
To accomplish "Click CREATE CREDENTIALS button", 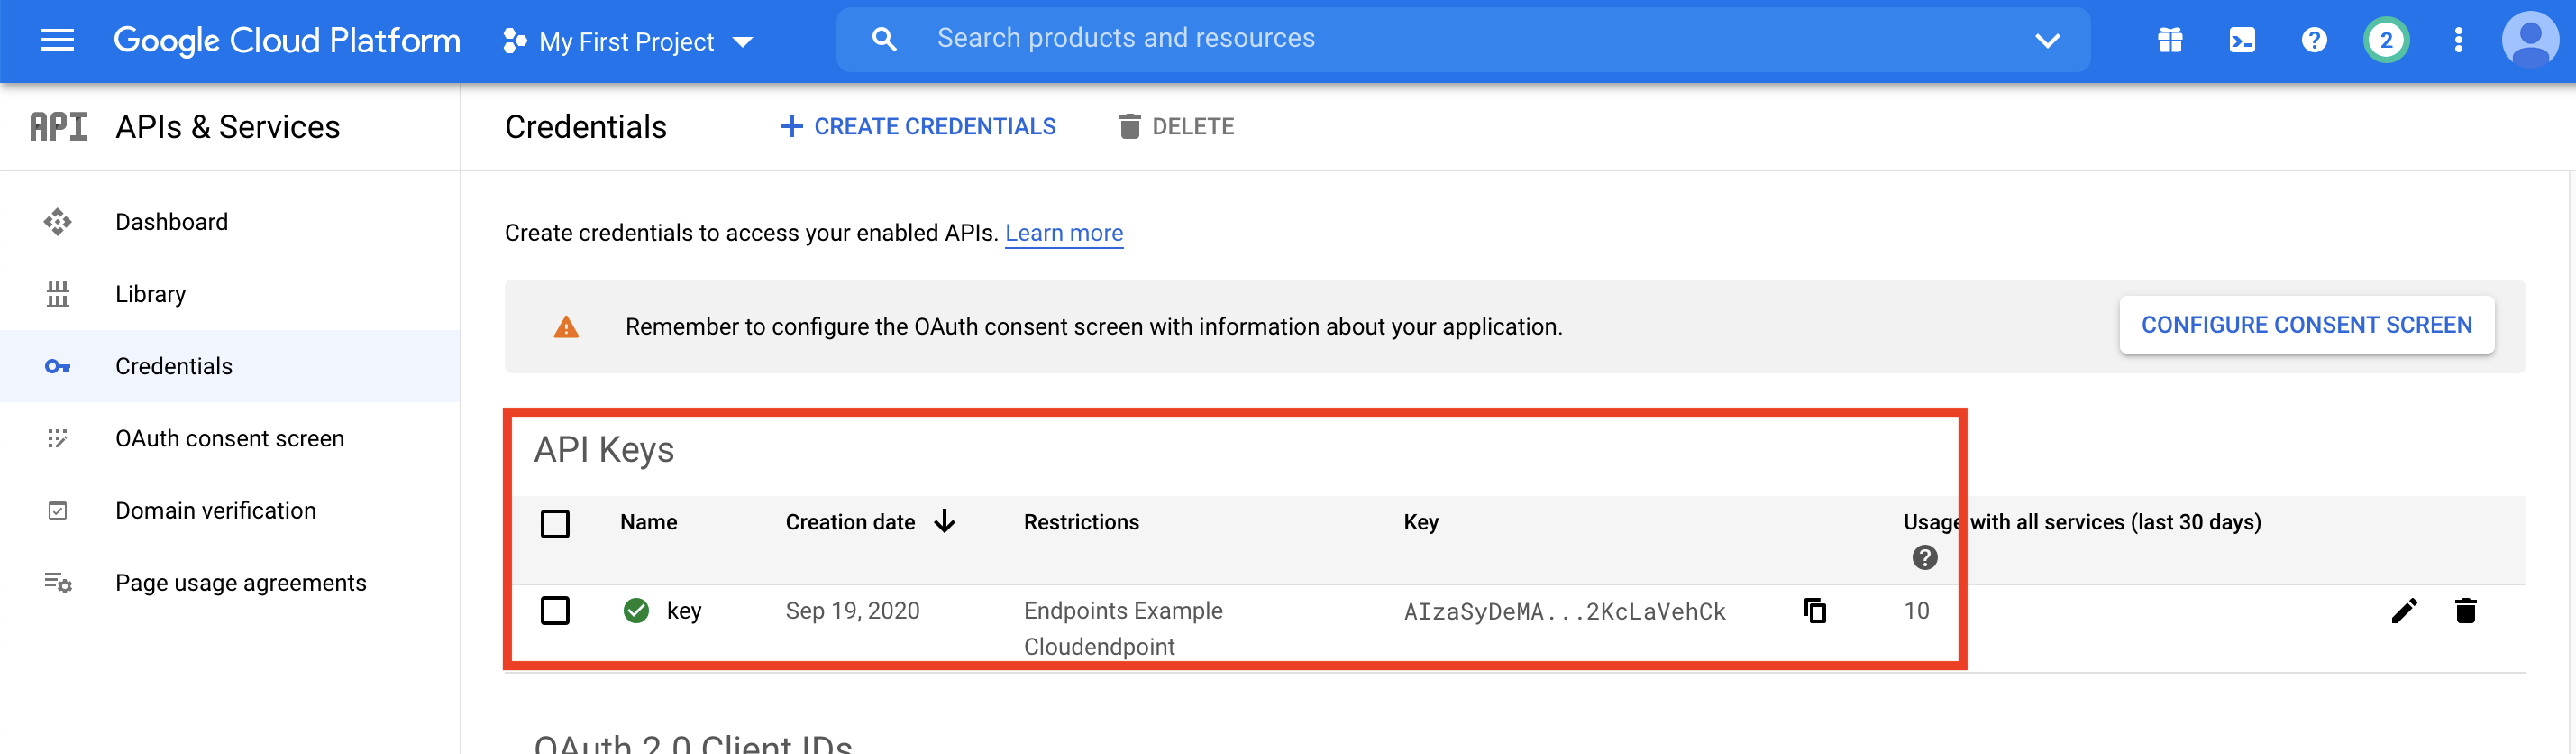I will pyautogui.click(x=918, y=126).
